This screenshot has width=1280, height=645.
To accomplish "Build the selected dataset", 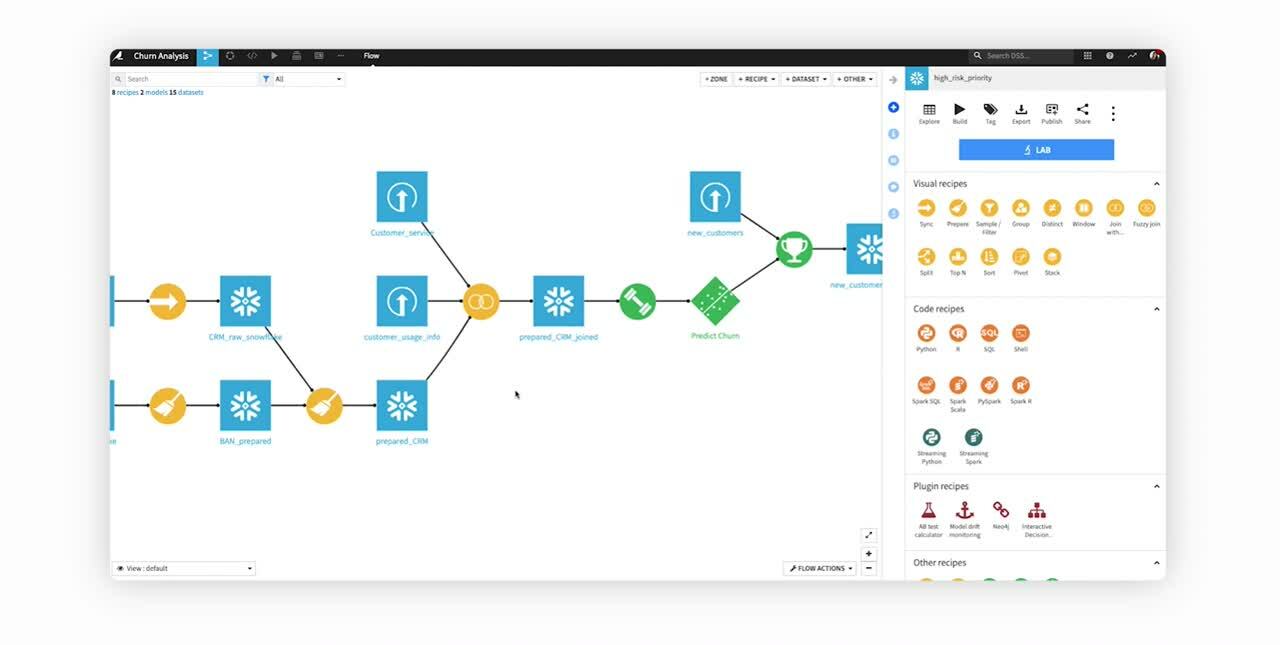I will pos(960,114).
